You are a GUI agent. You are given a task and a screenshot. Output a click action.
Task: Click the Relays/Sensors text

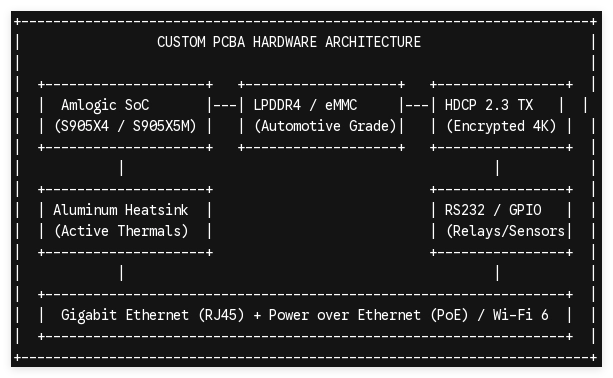tap(505, 231)
